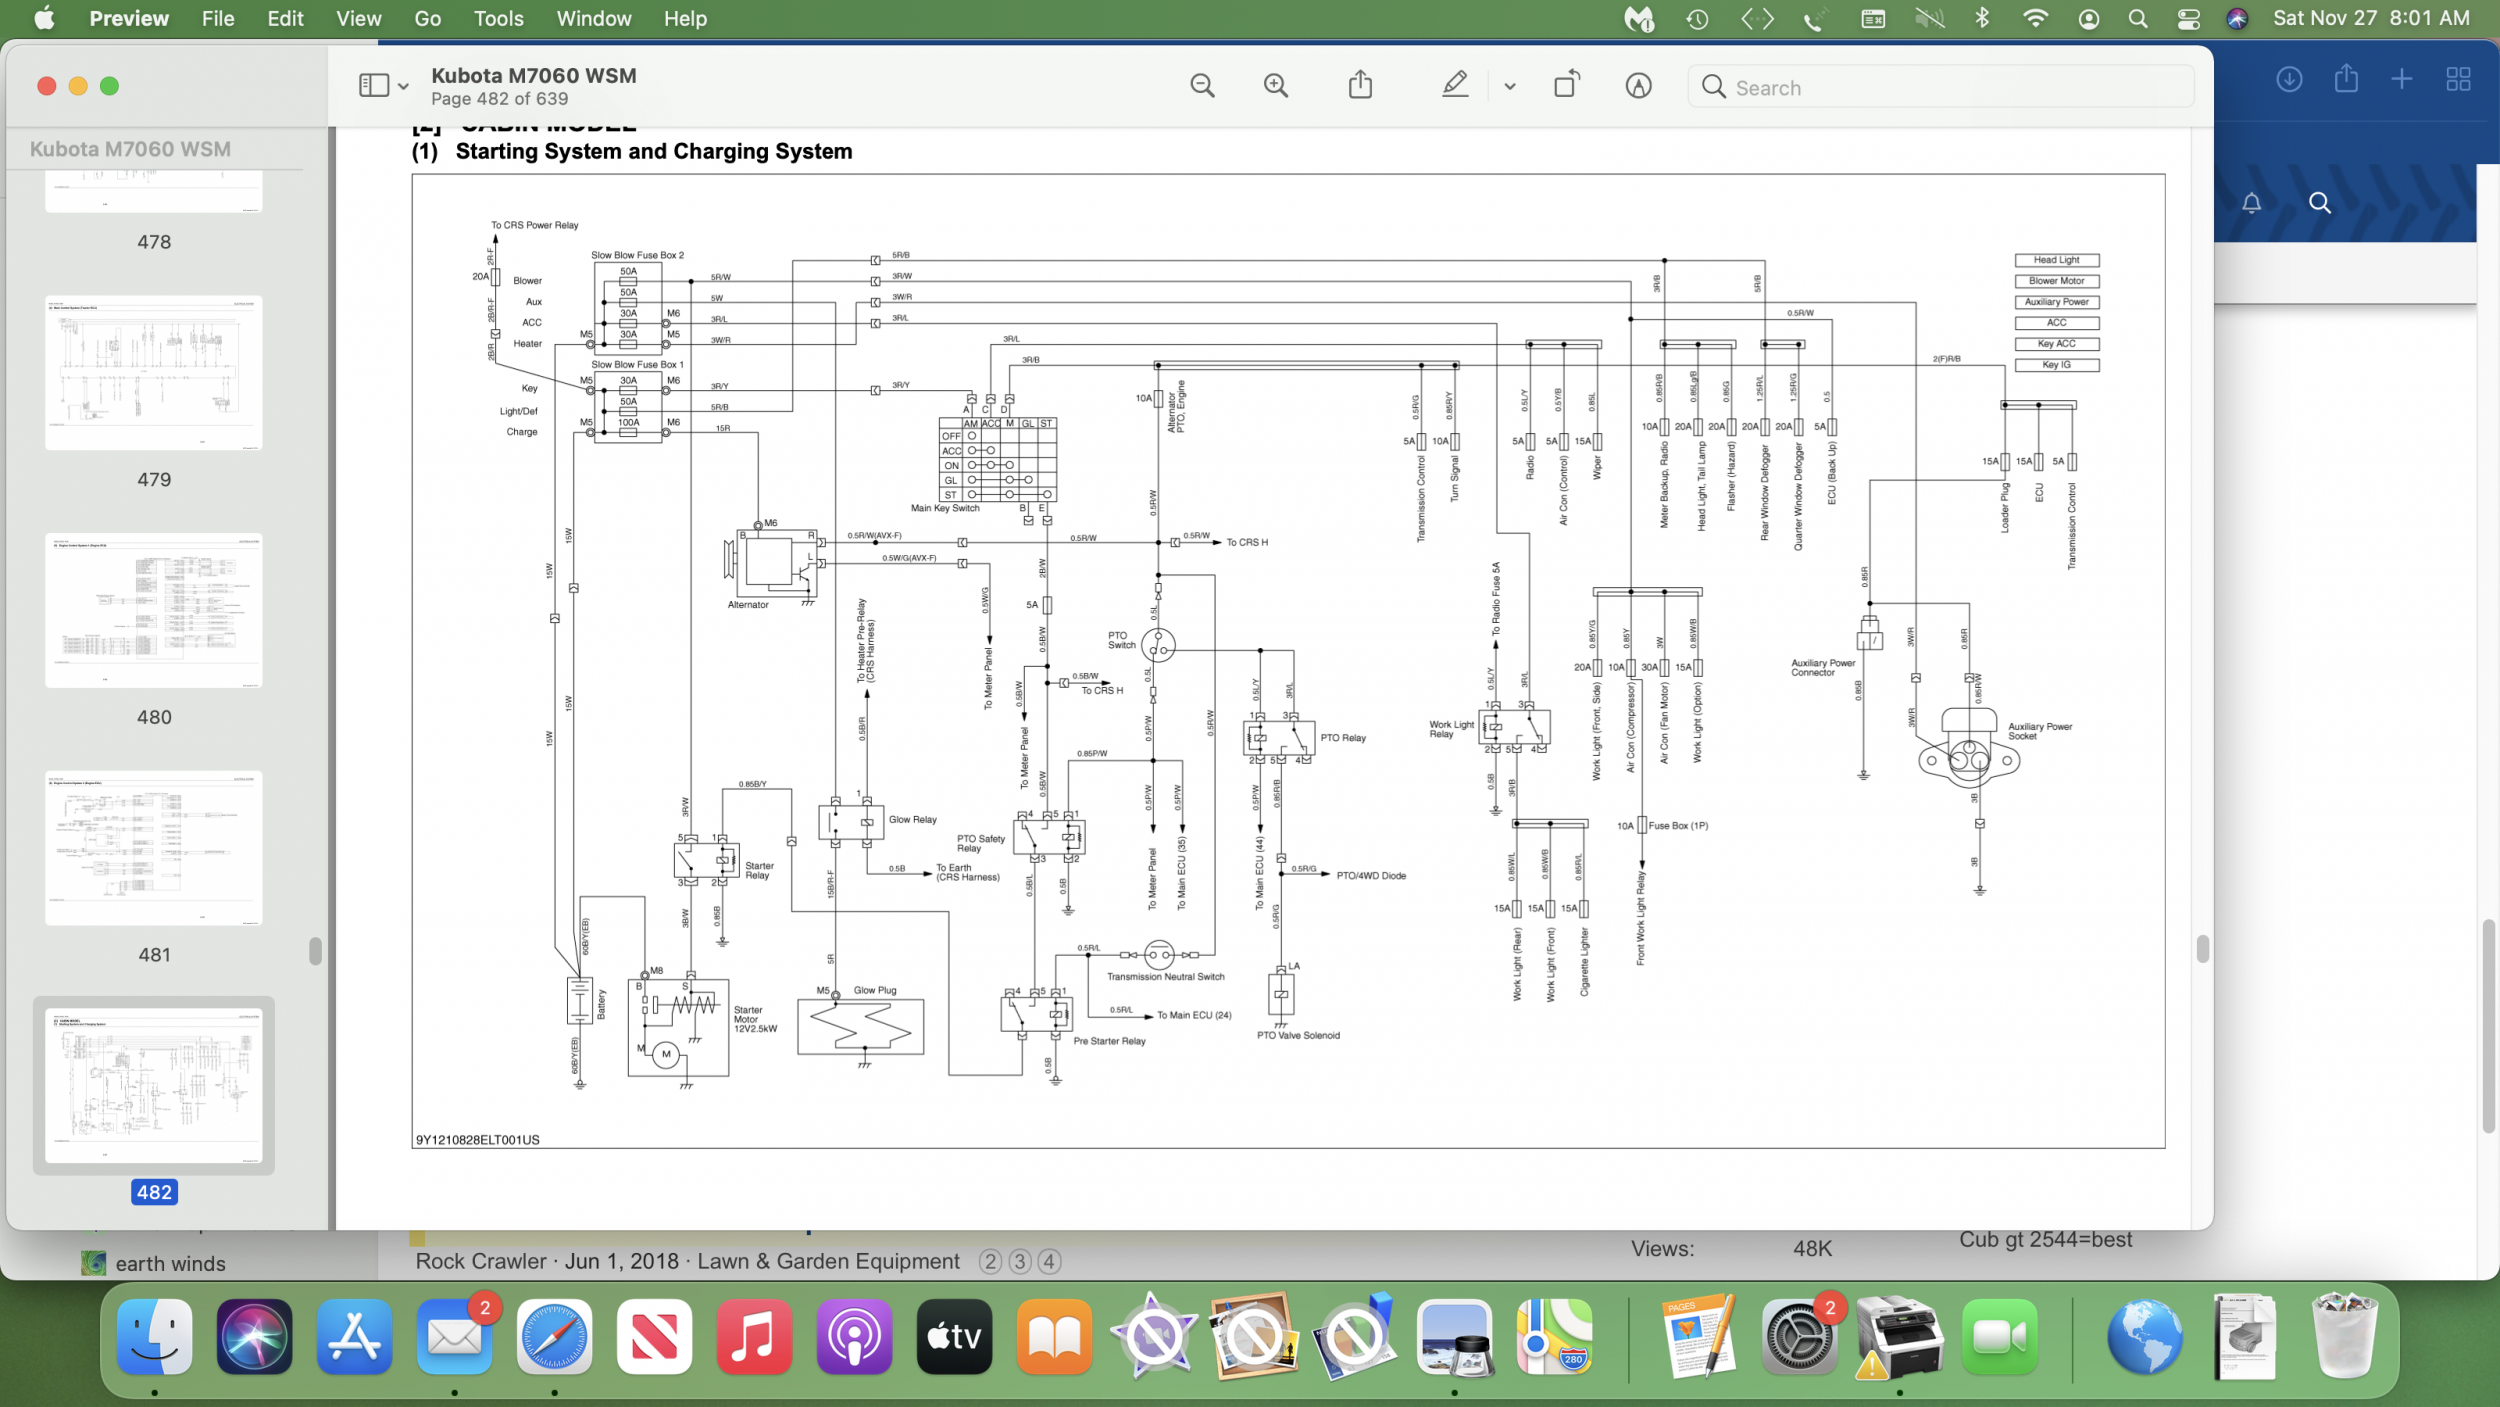Select page 479 thumbnail

click(154, 373)
